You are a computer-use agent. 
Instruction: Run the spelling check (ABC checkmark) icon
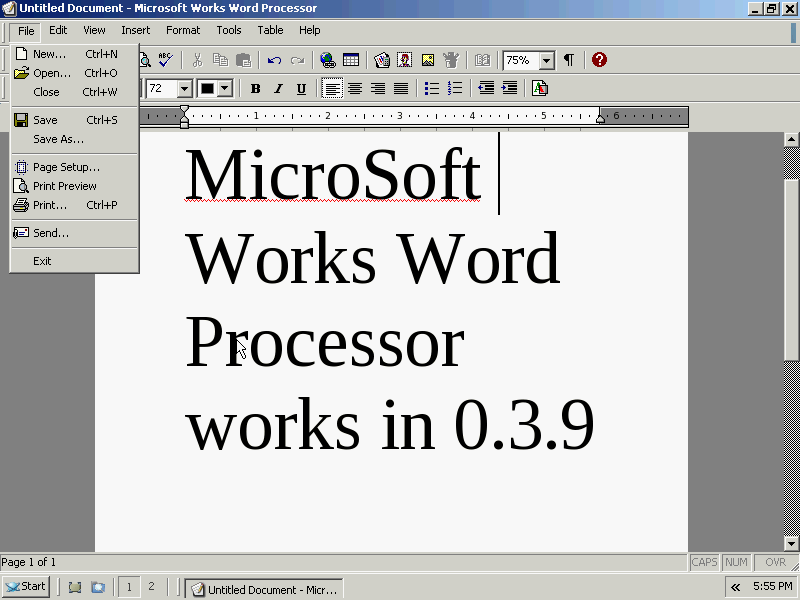pos(165,60)
